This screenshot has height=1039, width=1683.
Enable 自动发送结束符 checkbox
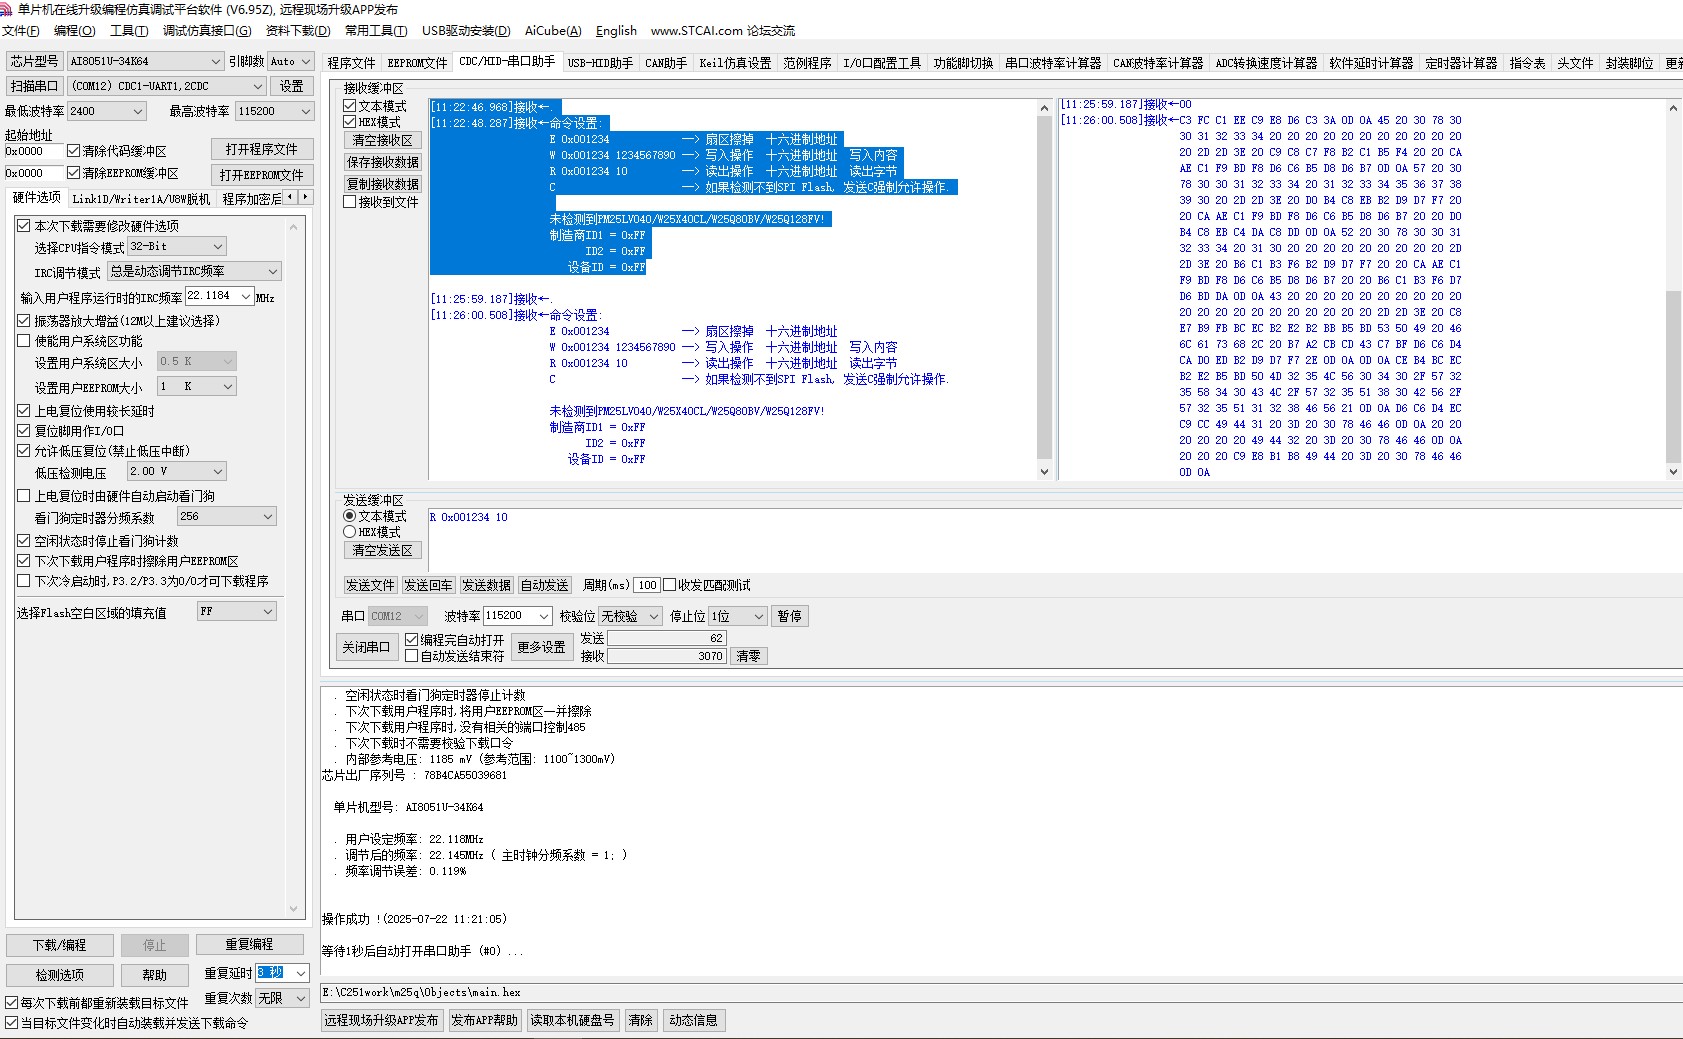coord(411,656)
